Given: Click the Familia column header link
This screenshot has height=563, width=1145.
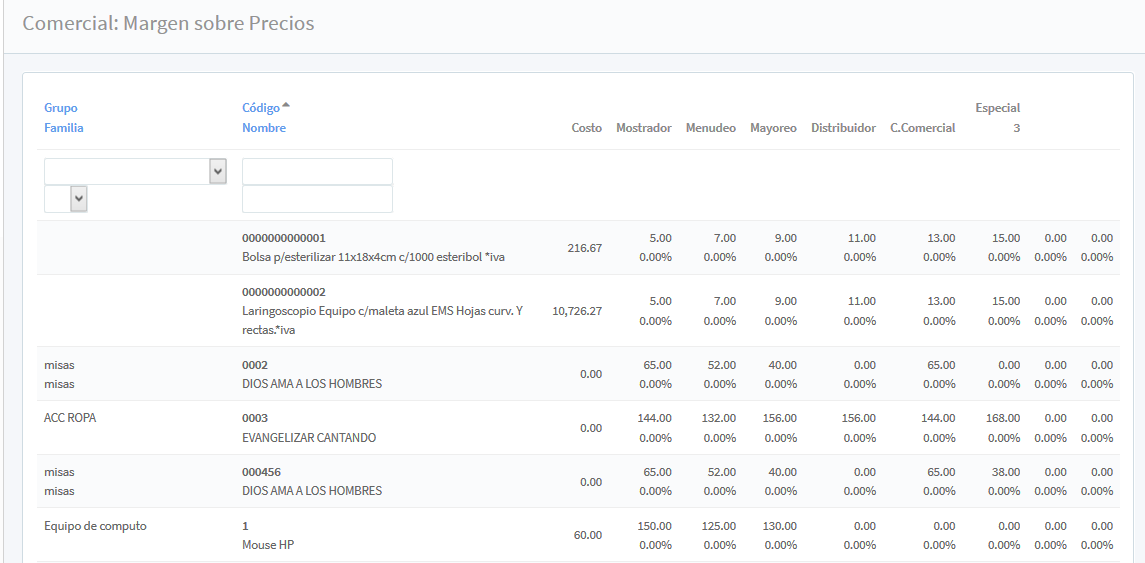Looking at the screenshot, I should [x=63, y=128].
